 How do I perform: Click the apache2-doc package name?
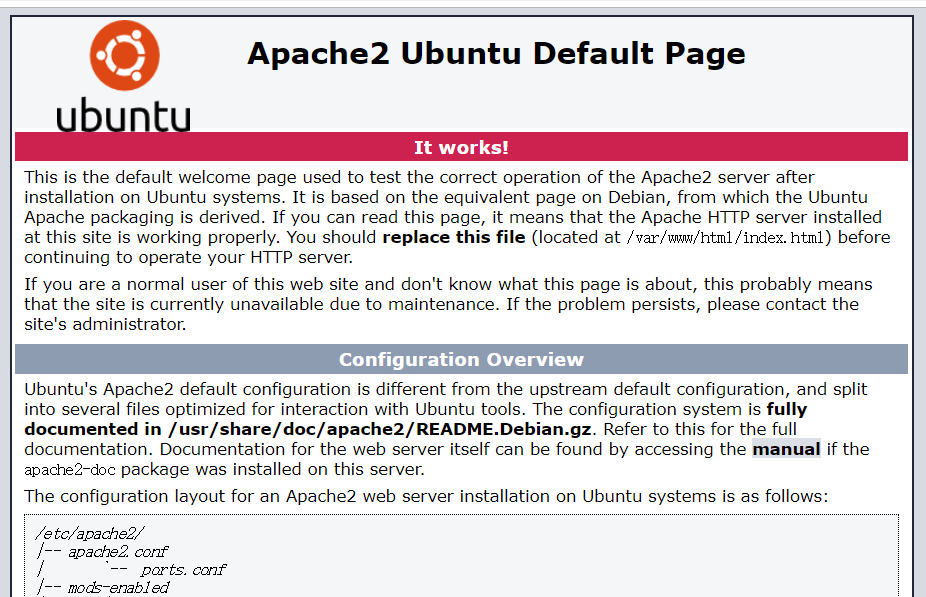pos(70,470)
